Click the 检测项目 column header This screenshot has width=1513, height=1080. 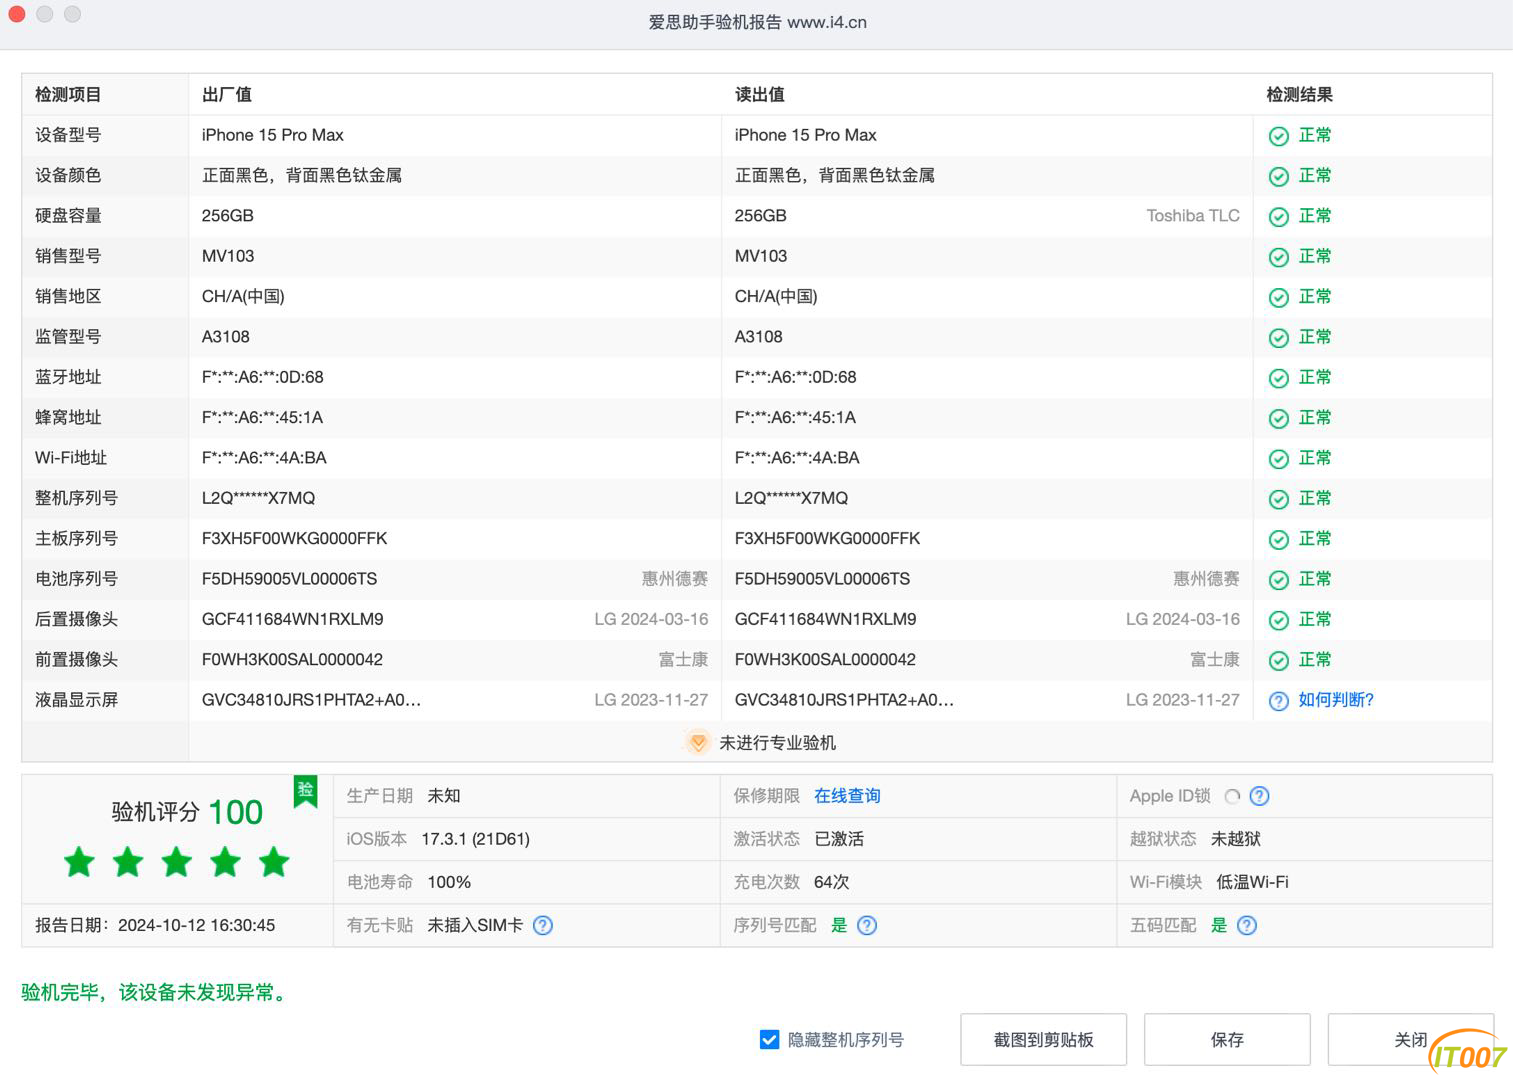tap(68, 95)
